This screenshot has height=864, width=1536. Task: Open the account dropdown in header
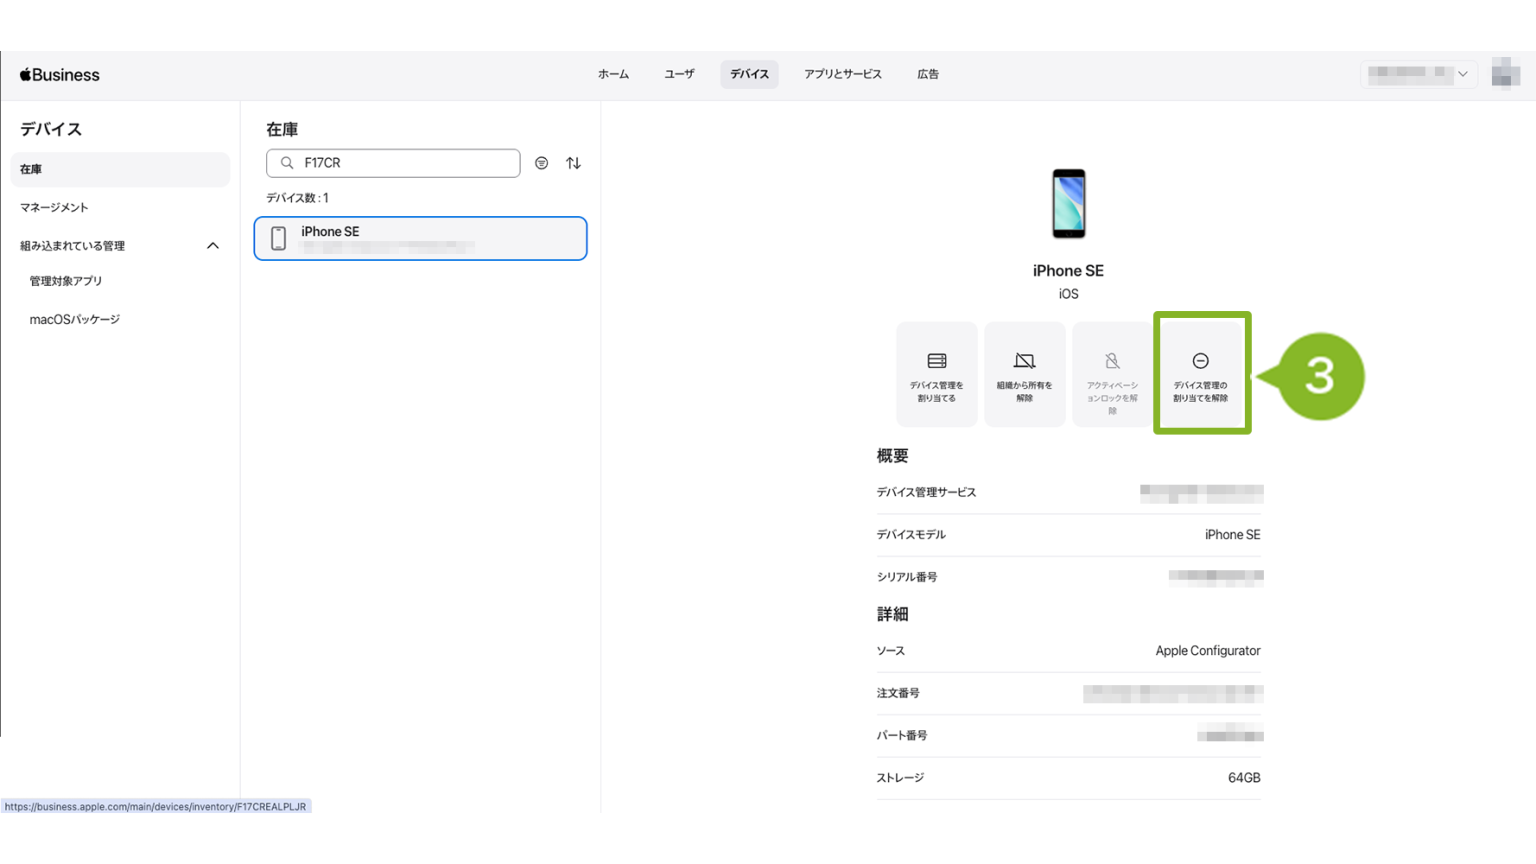(1418, 74)
